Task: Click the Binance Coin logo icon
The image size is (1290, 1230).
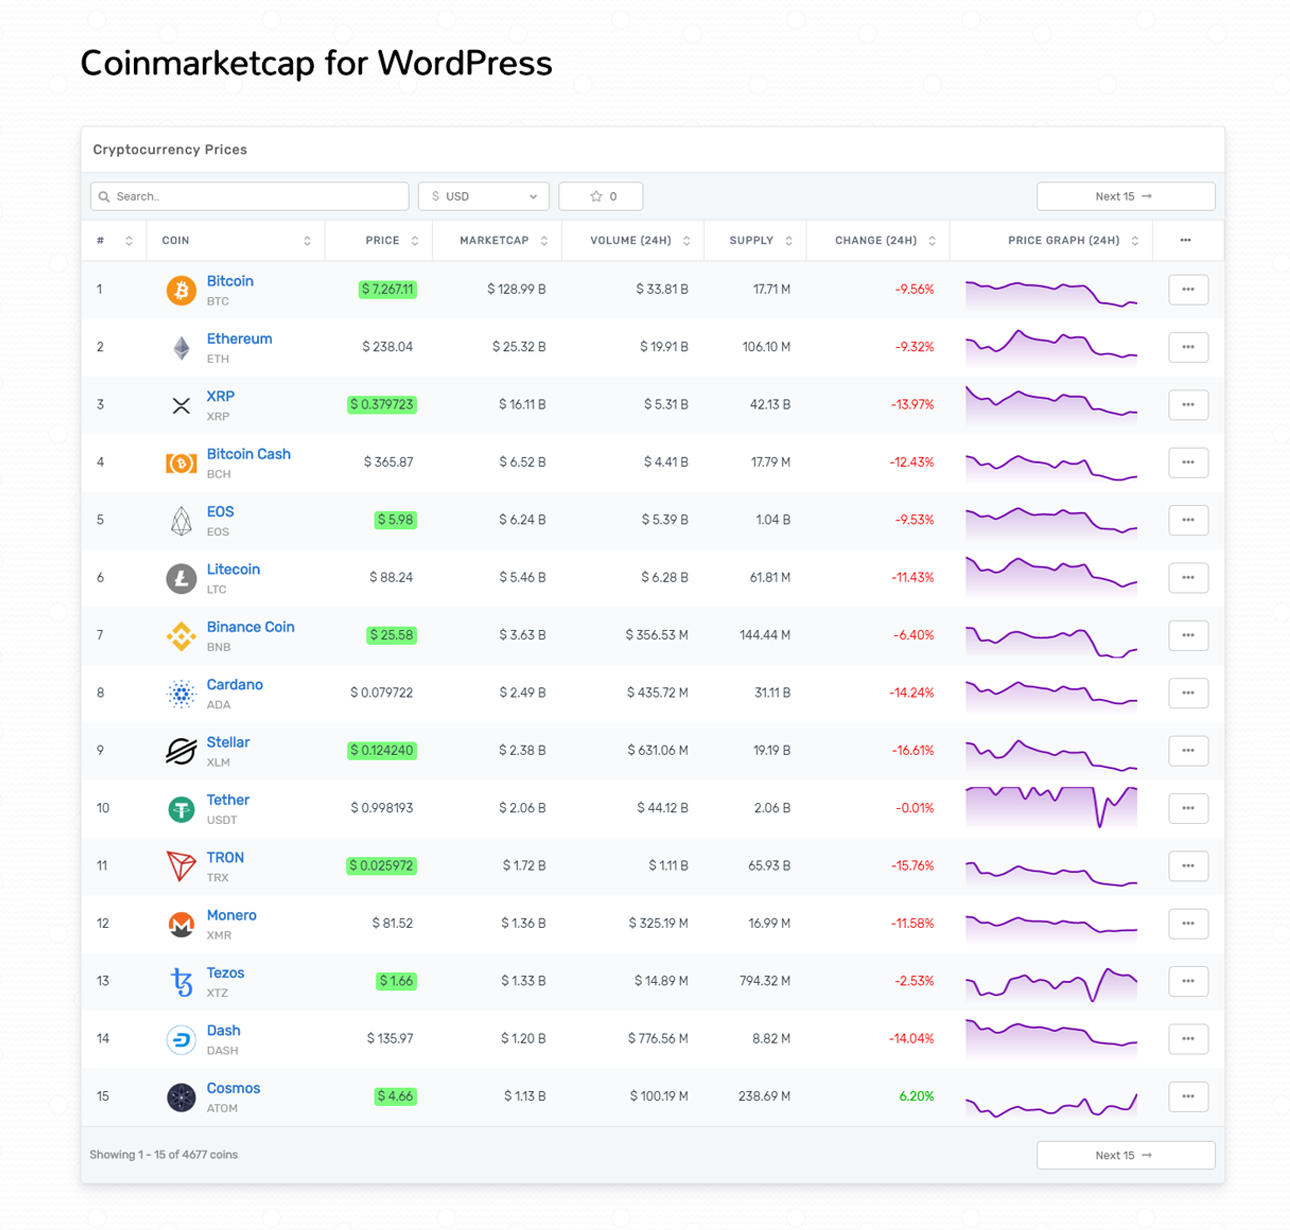Action: point(181,636)
